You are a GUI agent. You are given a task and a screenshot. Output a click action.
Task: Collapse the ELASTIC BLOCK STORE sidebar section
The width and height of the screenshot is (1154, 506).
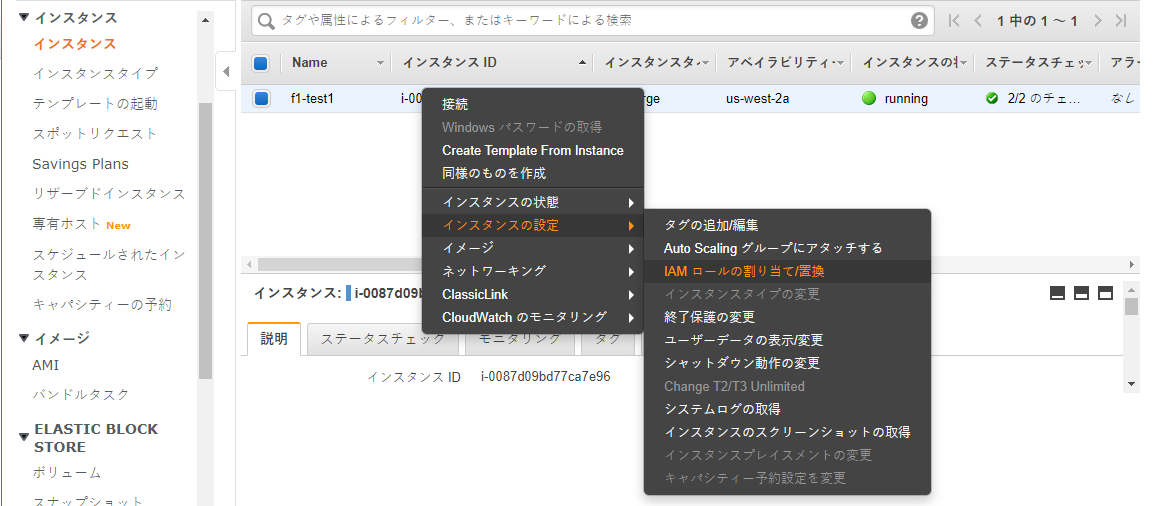coord(23,437)
